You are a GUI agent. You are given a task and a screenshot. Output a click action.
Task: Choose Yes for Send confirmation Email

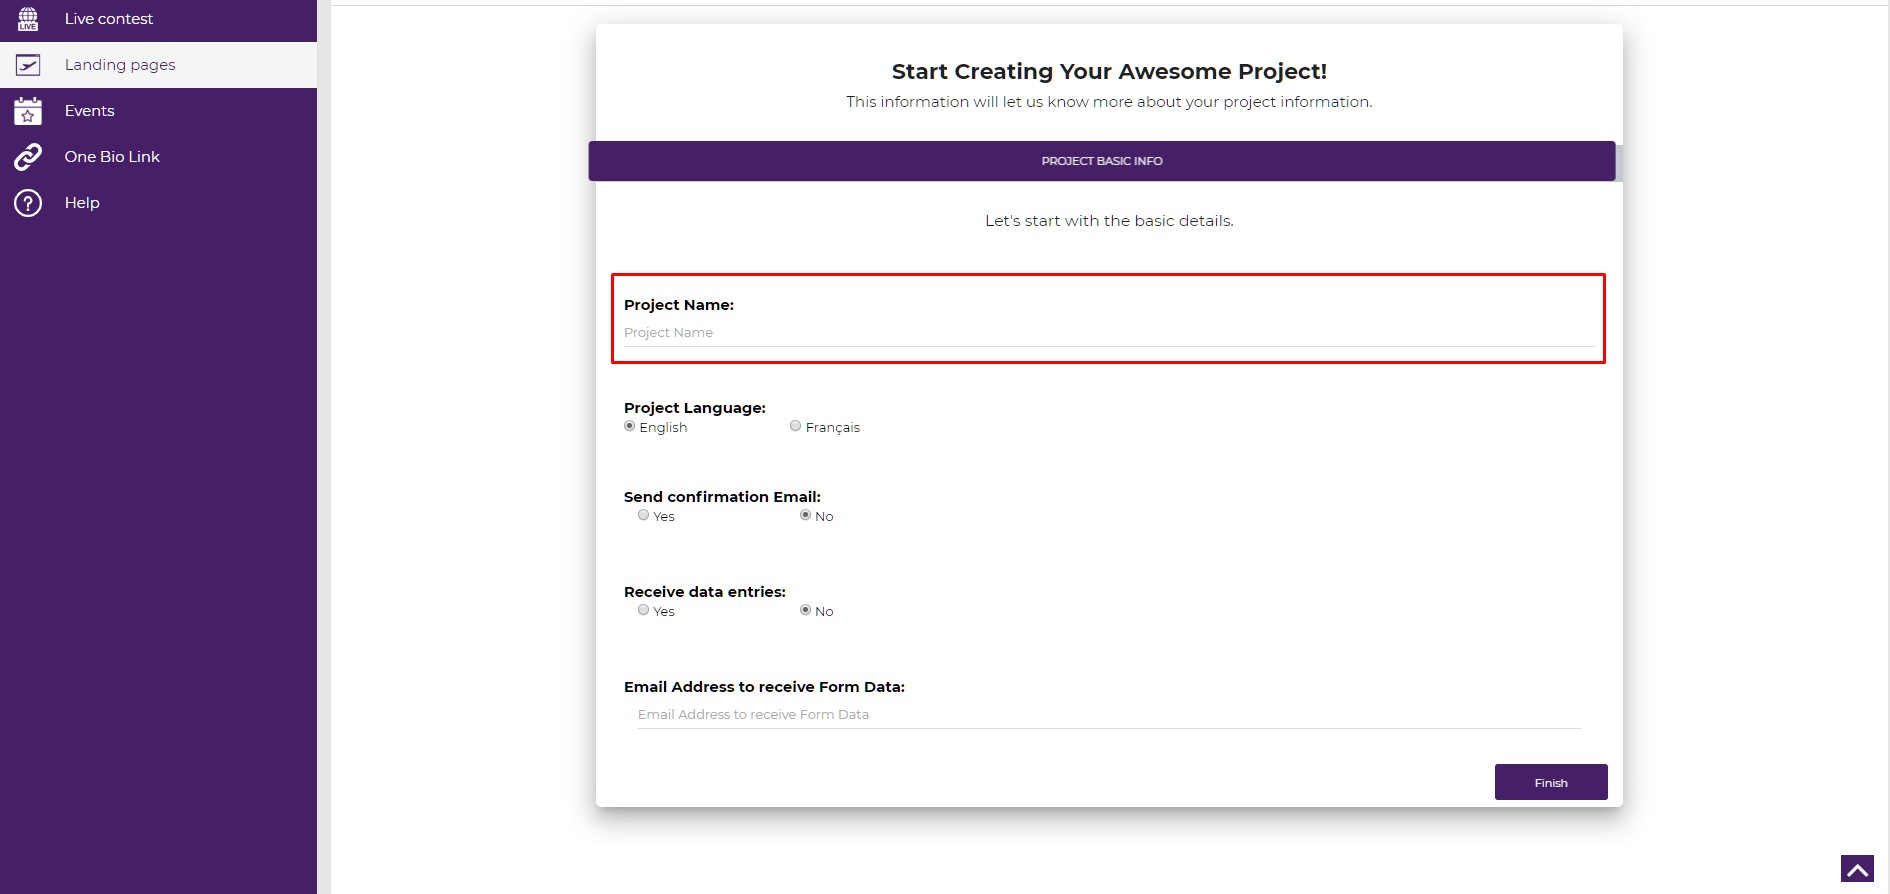644,515
